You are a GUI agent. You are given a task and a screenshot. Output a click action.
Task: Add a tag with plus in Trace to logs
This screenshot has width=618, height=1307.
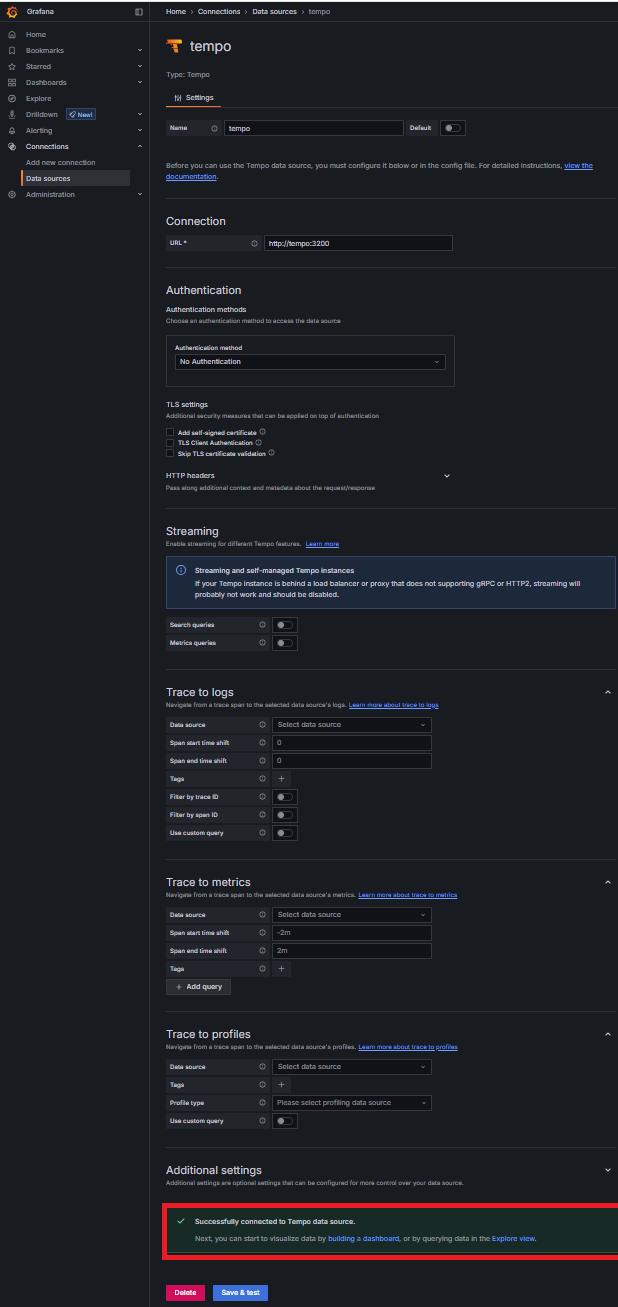click(281, 779)
